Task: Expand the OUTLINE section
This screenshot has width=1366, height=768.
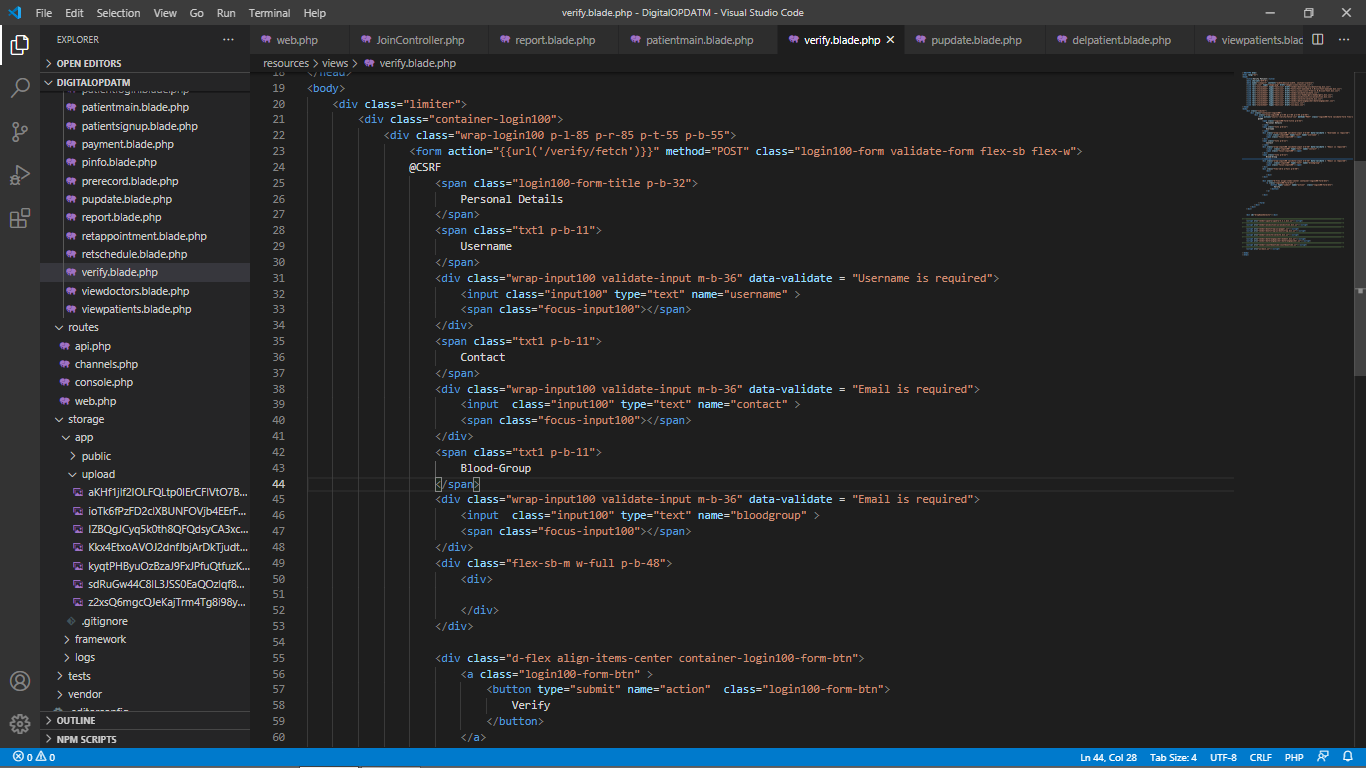Action: [x=80, y=720]
